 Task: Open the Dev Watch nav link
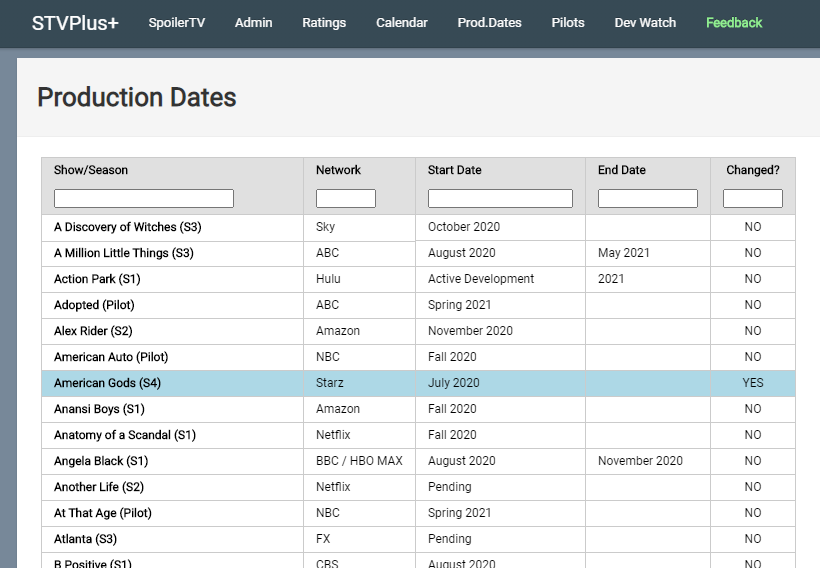(645, 22)
